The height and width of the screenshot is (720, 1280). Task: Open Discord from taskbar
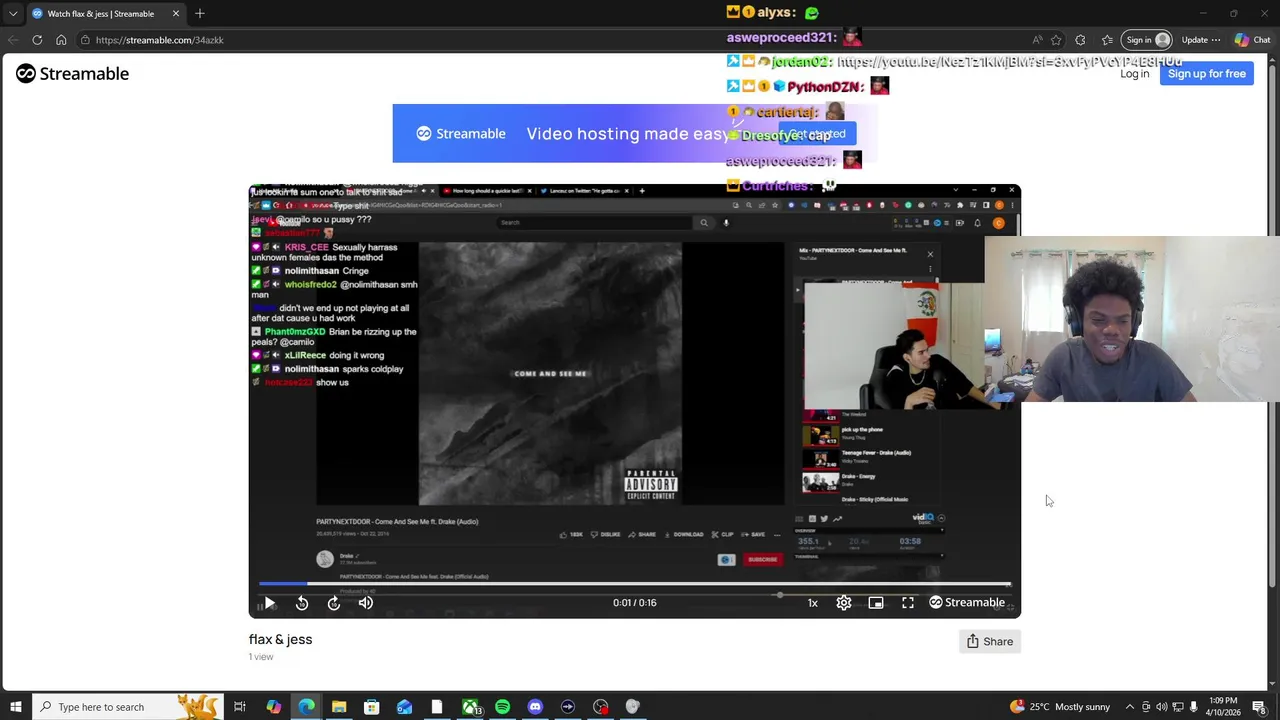point(535,707)
